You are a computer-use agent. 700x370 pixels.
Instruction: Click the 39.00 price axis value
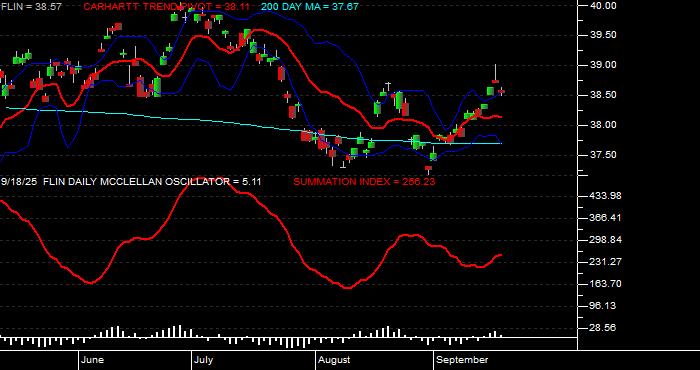(x=604, y=65)
